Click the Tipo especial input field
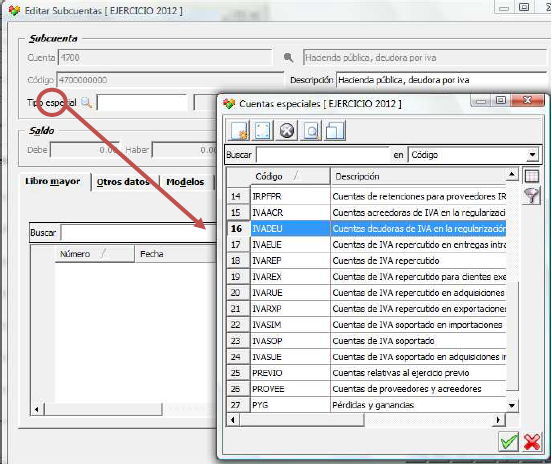552x464 pixels. pos(142,103)
